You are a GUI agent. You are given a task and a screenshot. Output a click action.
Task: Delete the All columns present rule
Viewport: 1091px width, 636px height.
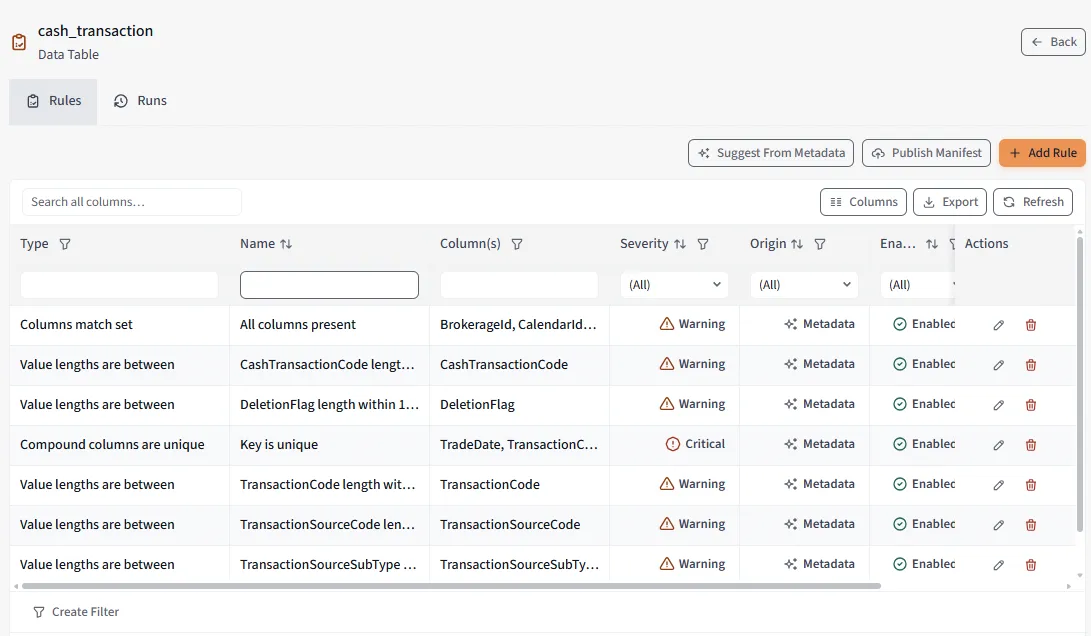tap(1031, 325)
